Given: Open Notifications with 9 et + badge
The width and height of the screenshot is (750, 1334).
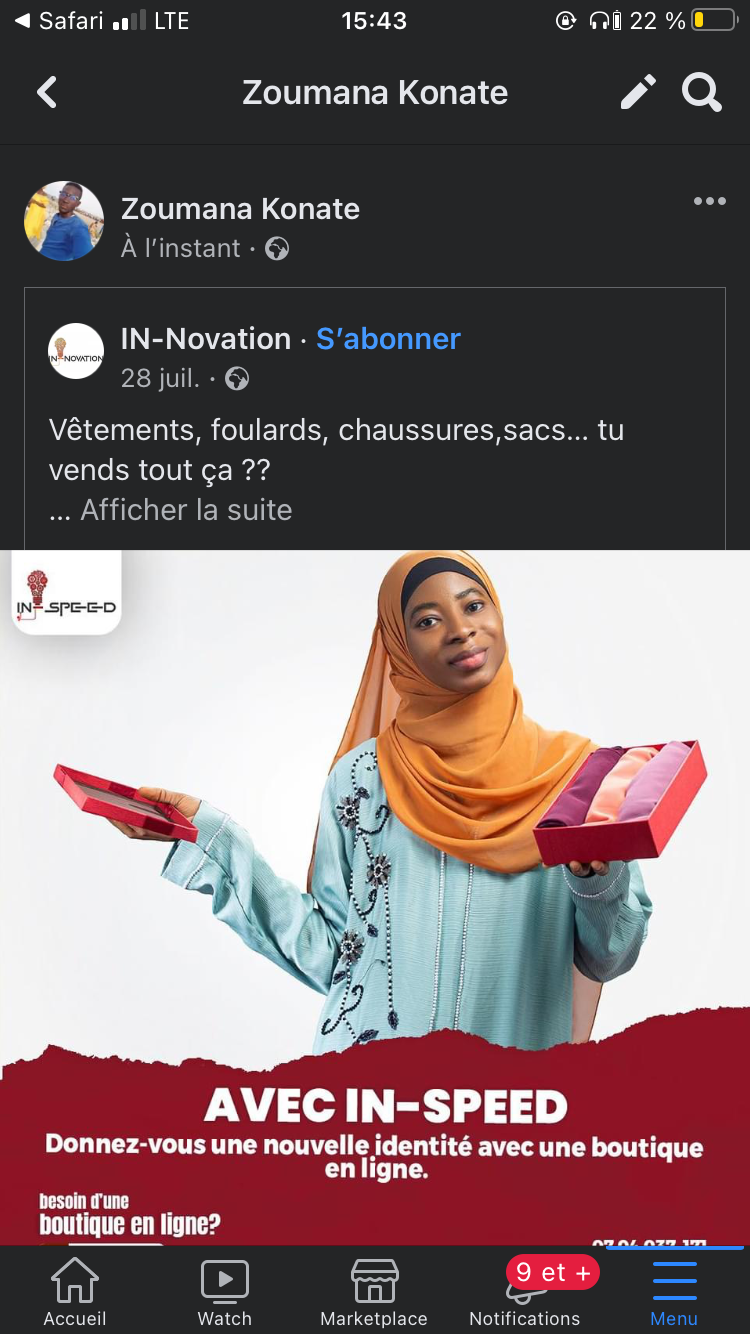Looking at the screenshot, I should tap(525, 1292).
